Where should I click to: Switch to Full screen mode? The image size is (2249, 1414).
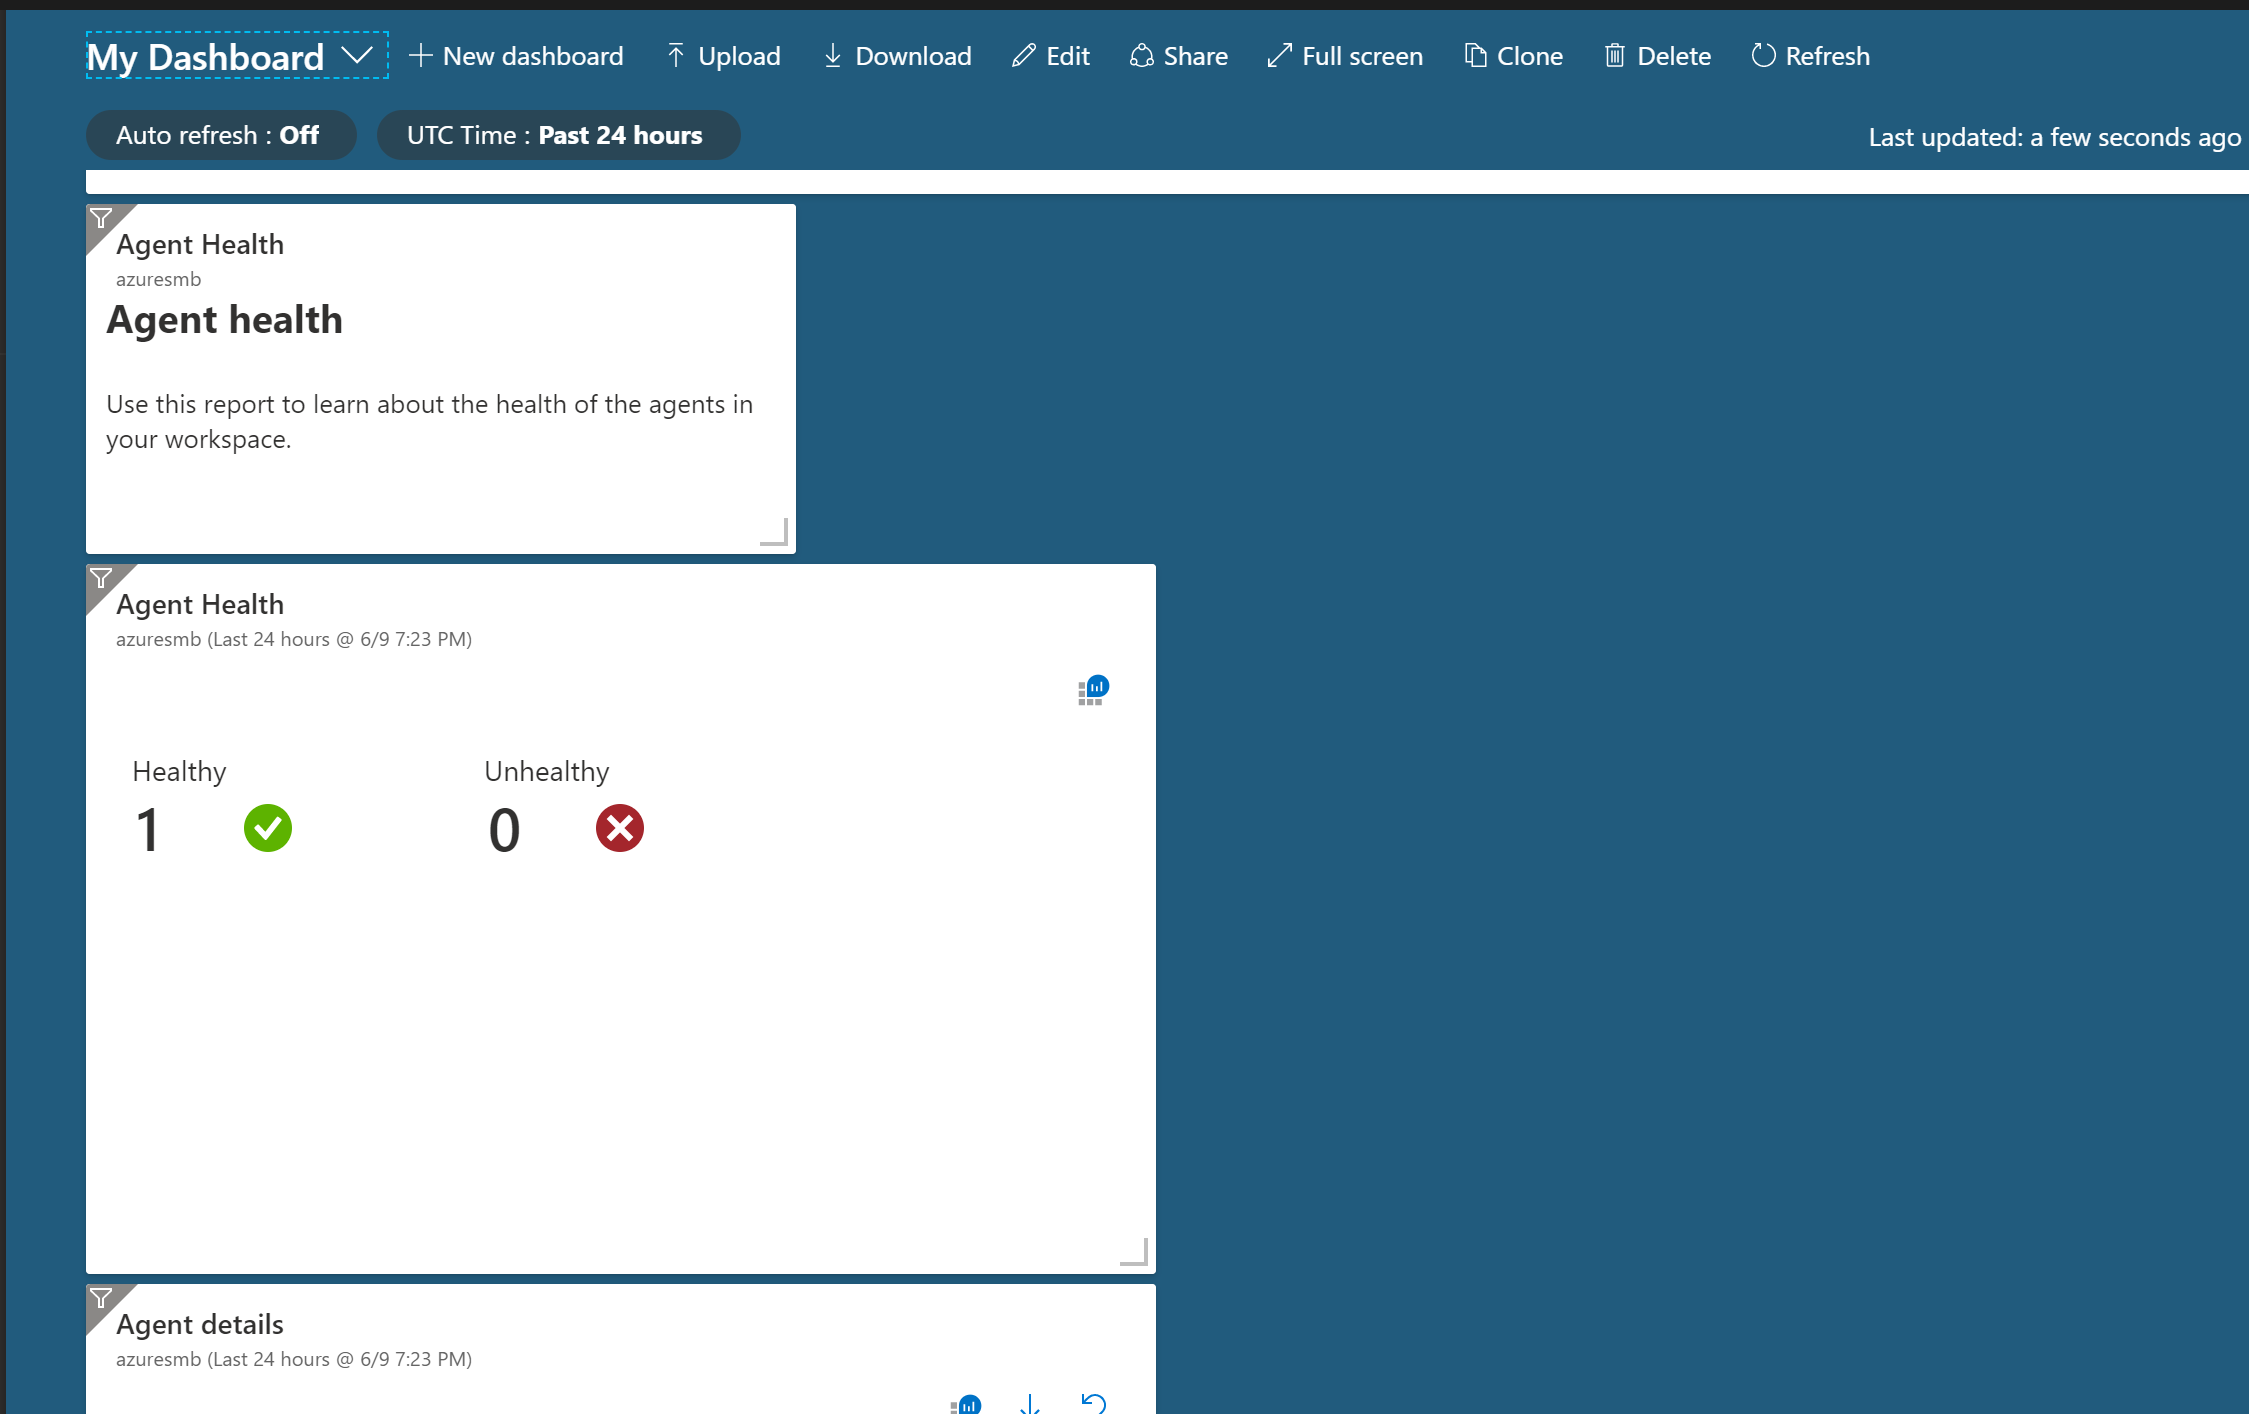click(1344, 56)
